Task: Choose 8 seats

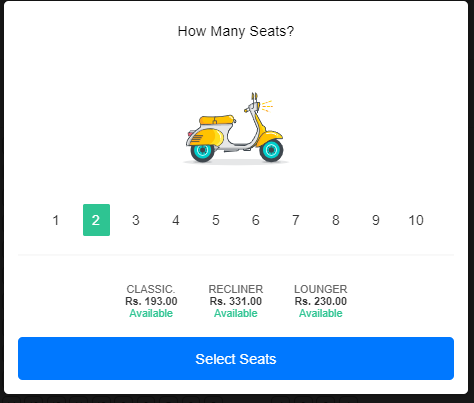Action: (336, 220)
